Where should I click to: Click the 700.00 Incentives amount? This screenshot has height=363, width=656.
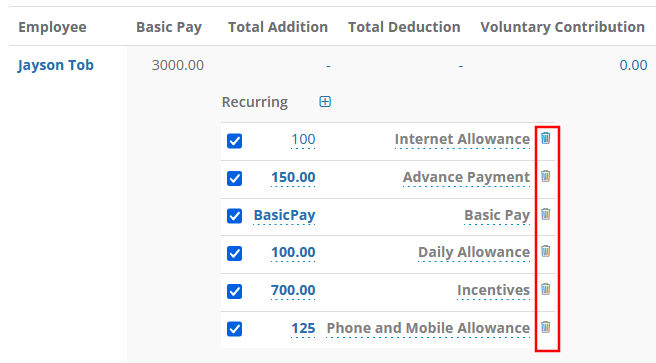[x=293, y=290]
